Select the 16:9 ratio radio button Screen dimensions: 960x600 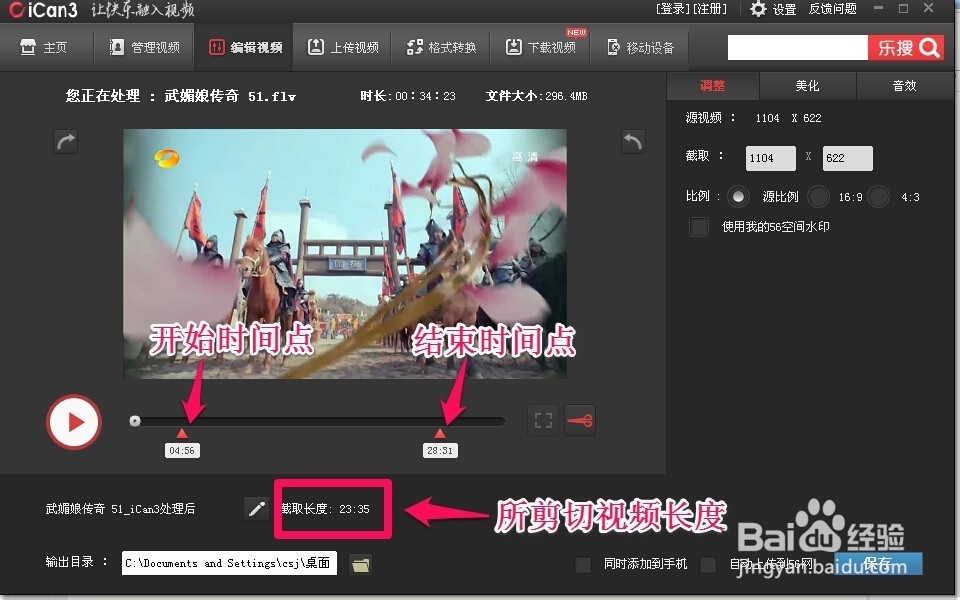tap(819, 197)
